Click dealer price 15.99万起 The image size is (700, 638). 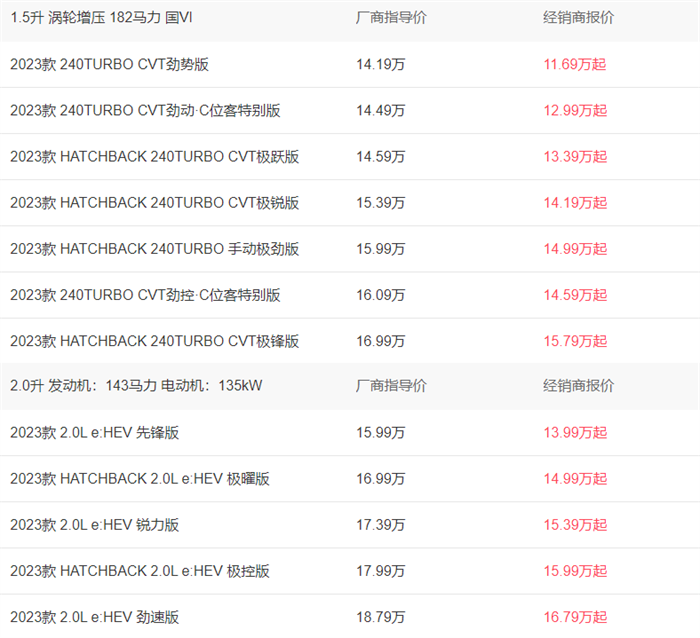coord(575,571)
